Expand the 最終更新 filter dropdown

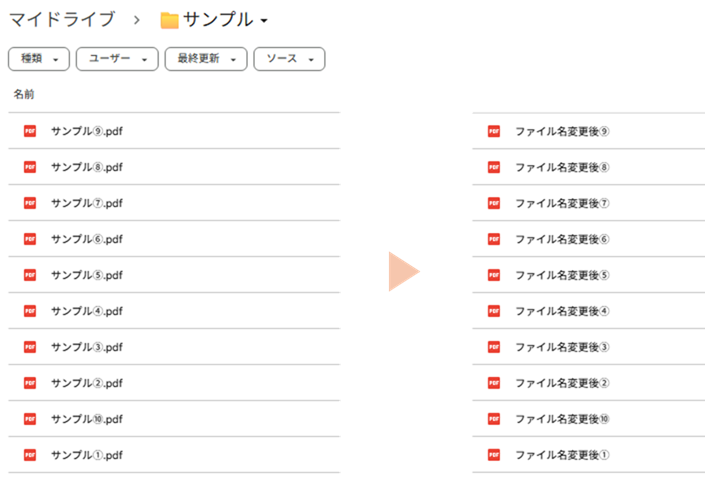(x=205, y=59)
